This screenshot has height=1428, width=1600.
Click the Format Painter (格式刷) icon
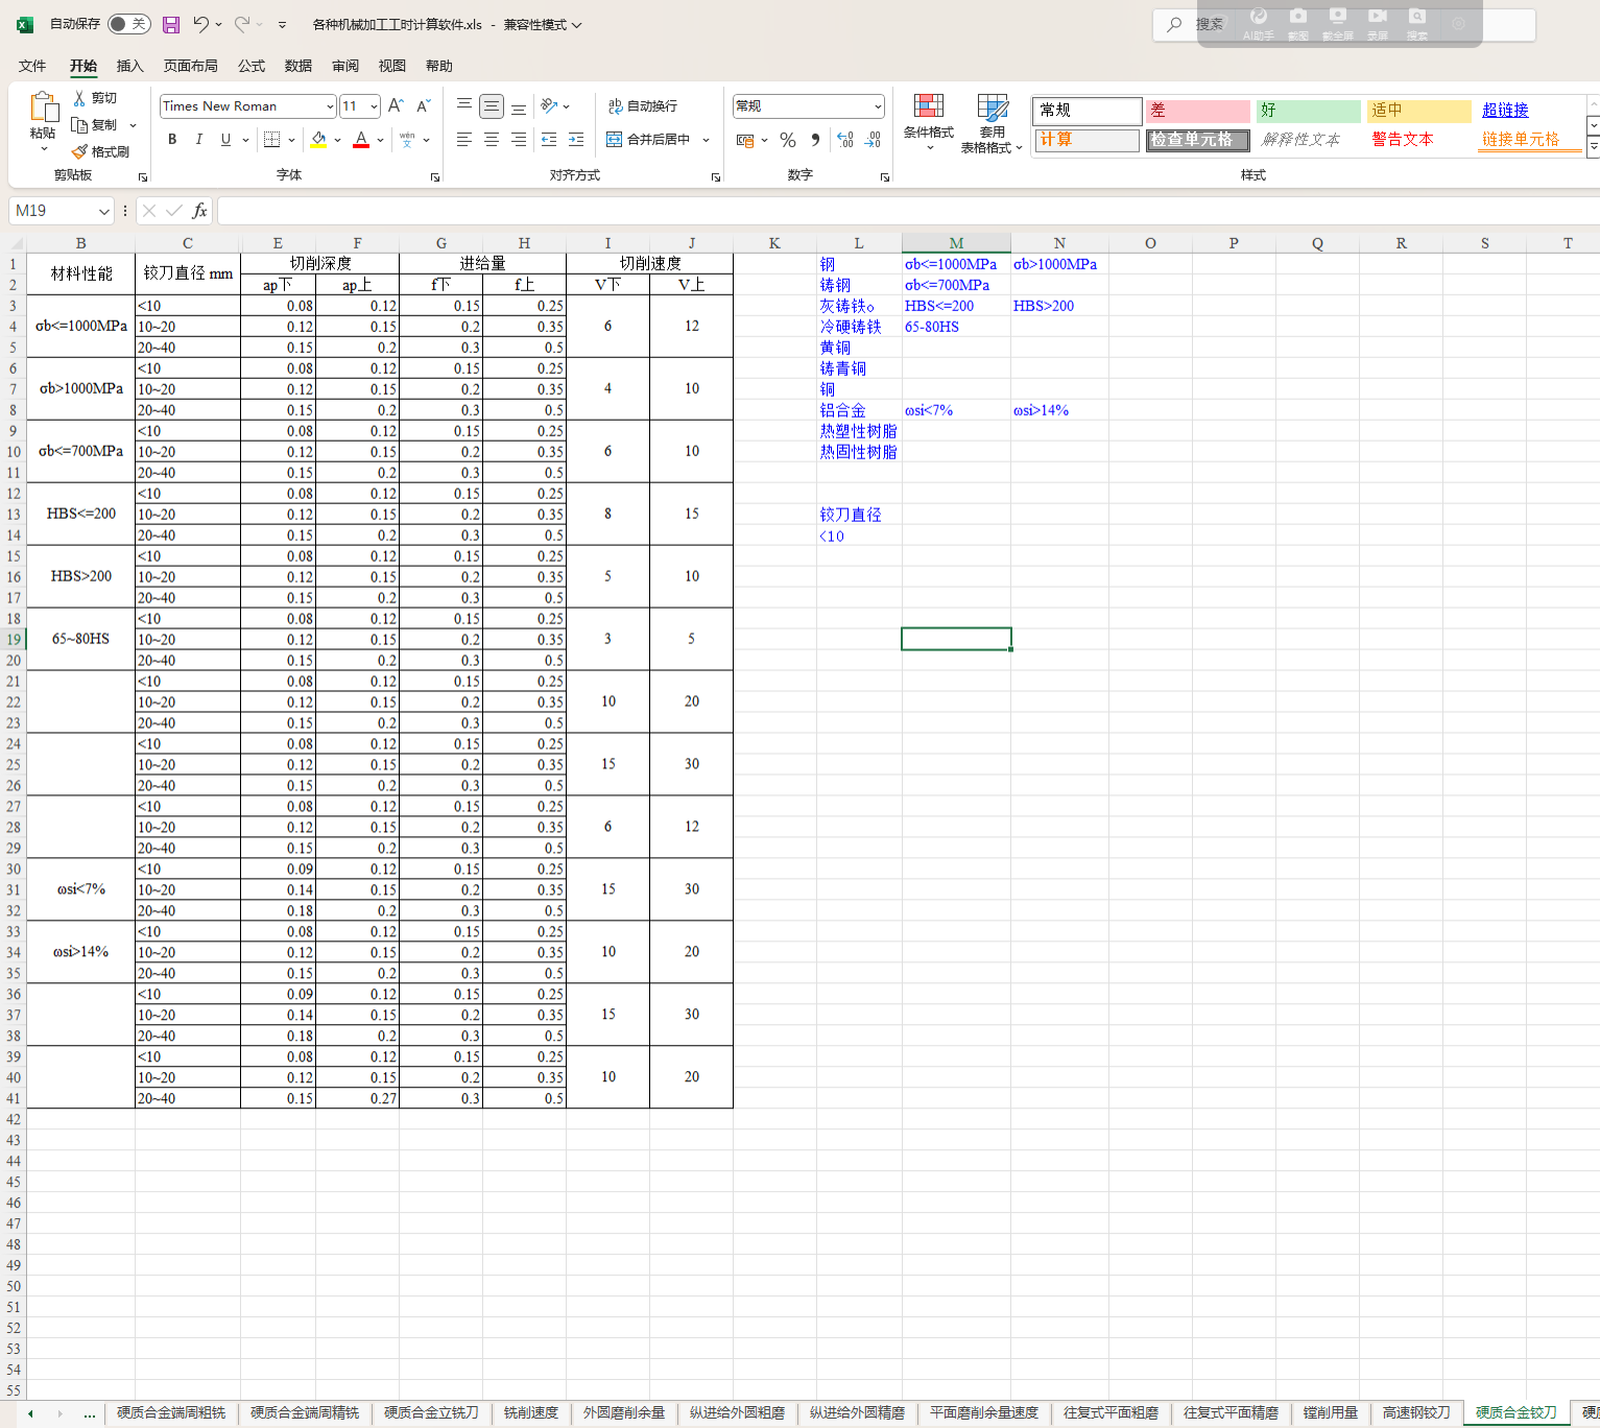point(101,152)
